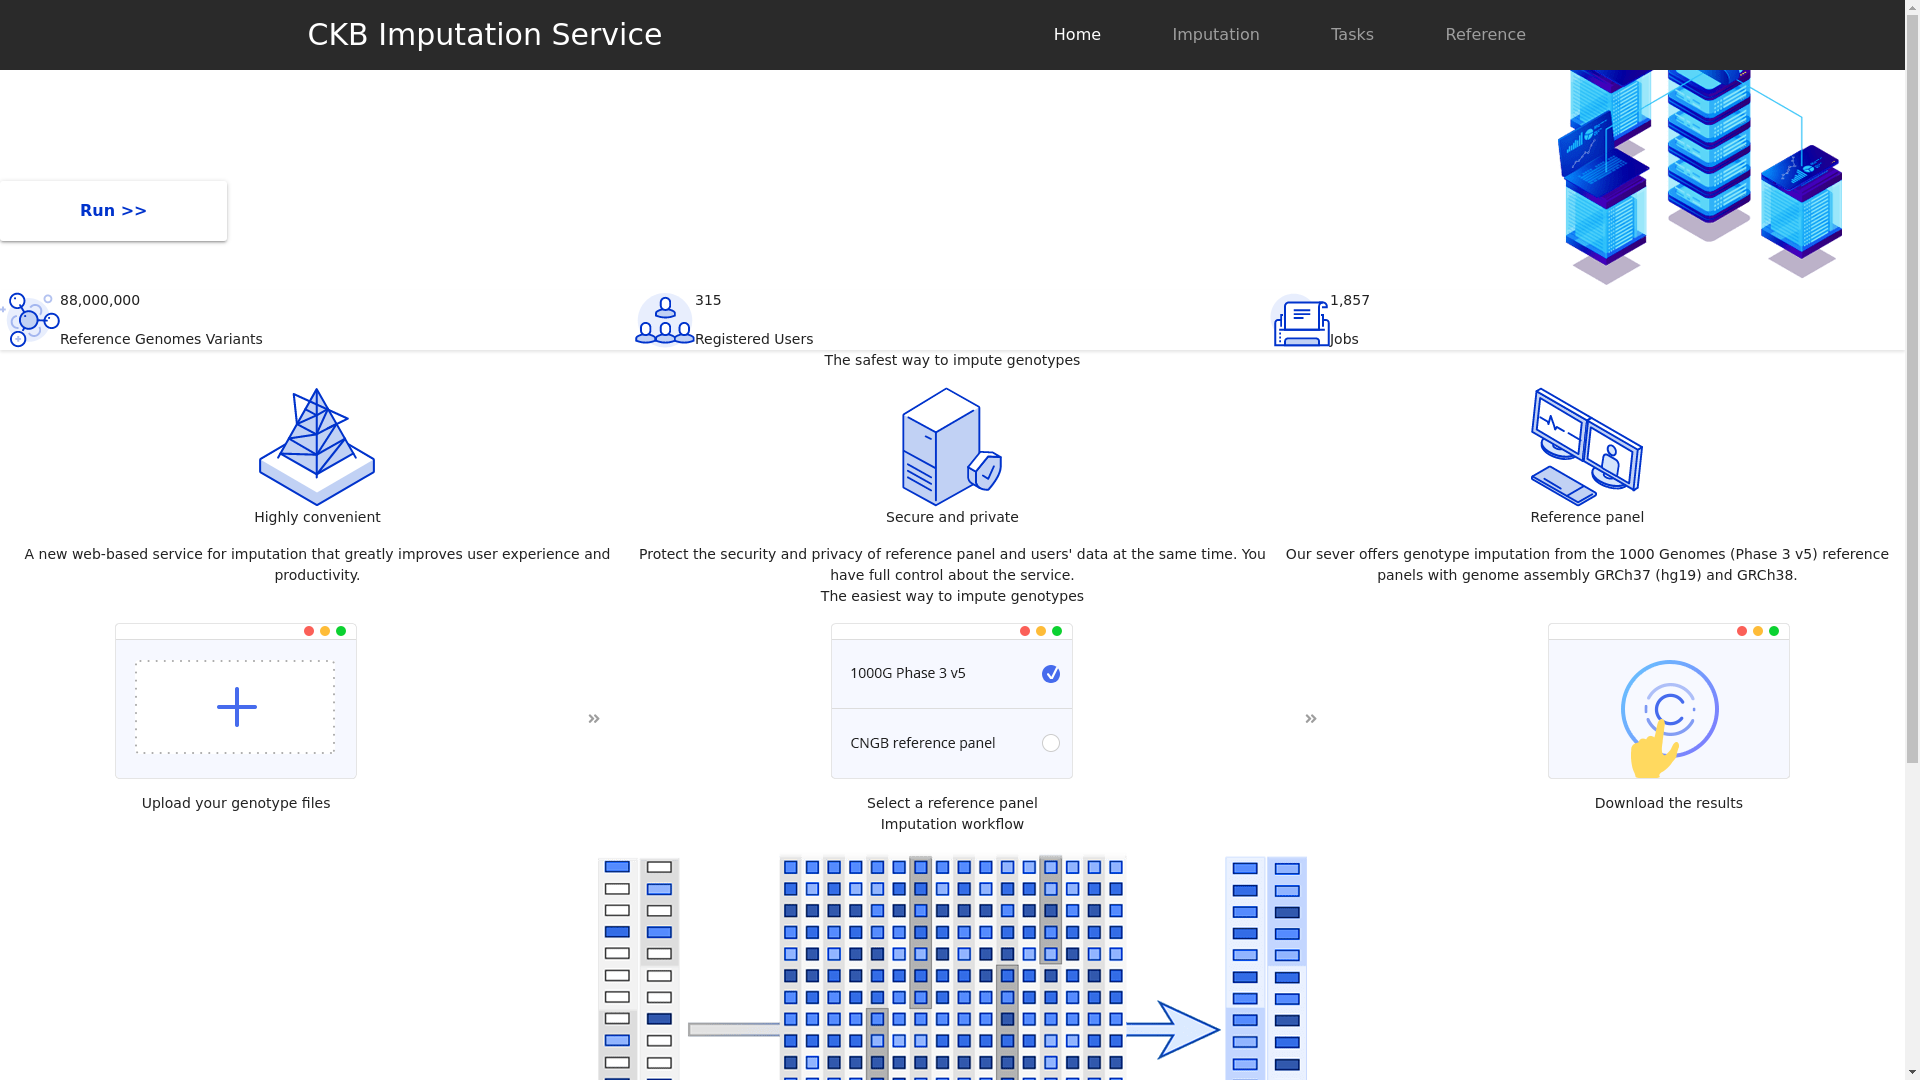Click the Run >> button

pyautogui.click(x=113, y=211)
